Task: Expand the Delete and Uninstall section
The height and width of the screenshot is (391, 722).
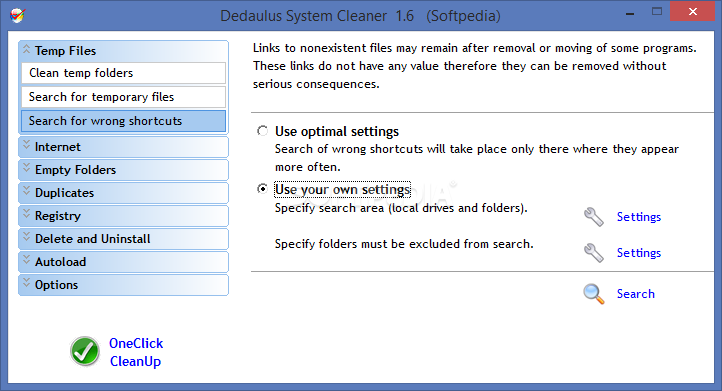Action: click(123, 239)
